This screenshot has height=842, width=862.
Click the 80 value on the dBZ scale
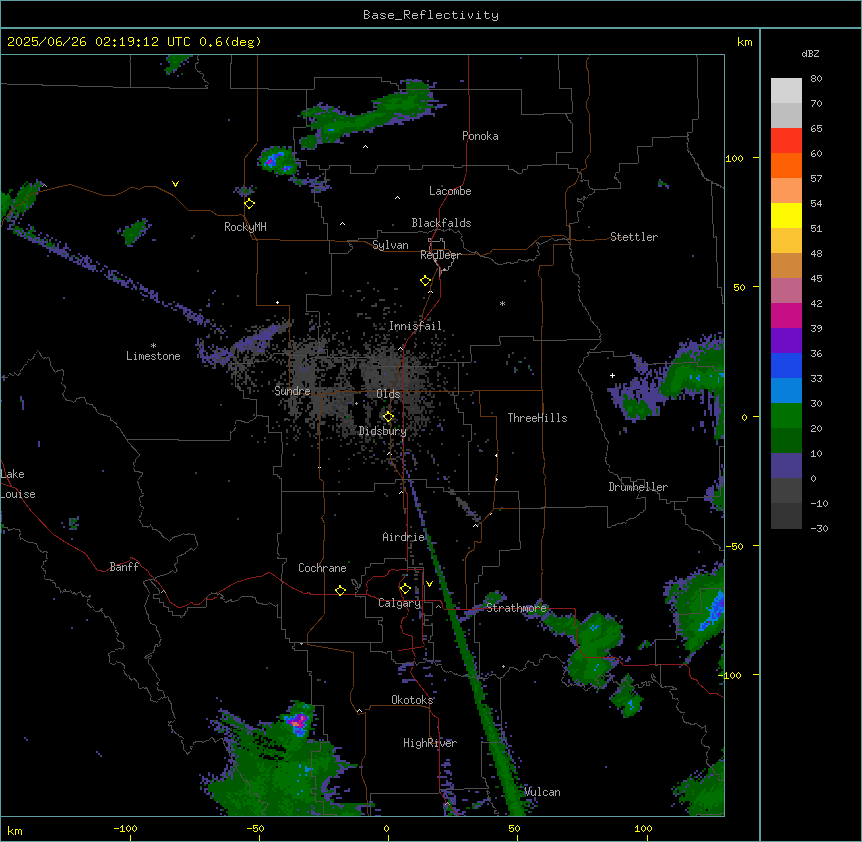tap(816, 79)
